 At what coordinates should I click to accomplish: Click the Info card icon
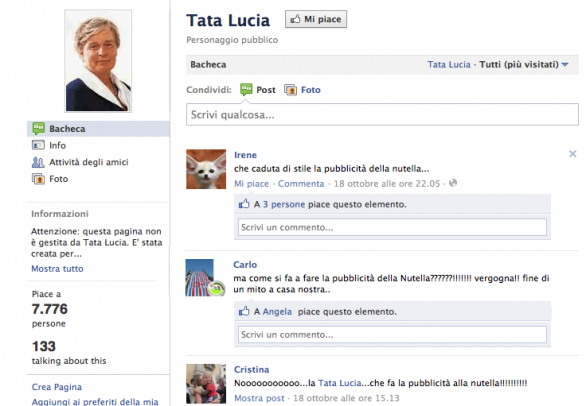click(x=38, y=145)
